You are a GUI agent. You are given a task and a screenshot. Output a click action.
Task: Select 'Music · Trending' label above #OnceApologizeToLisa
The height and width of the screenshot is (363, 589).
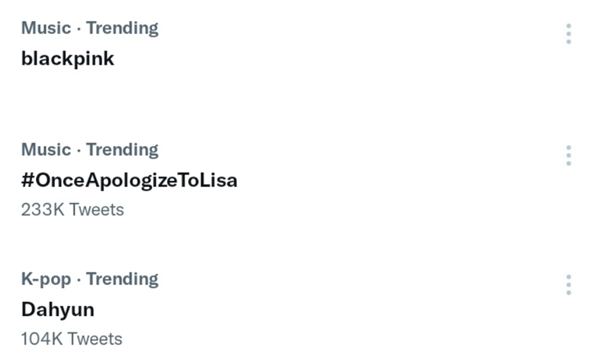pos(90,150)
